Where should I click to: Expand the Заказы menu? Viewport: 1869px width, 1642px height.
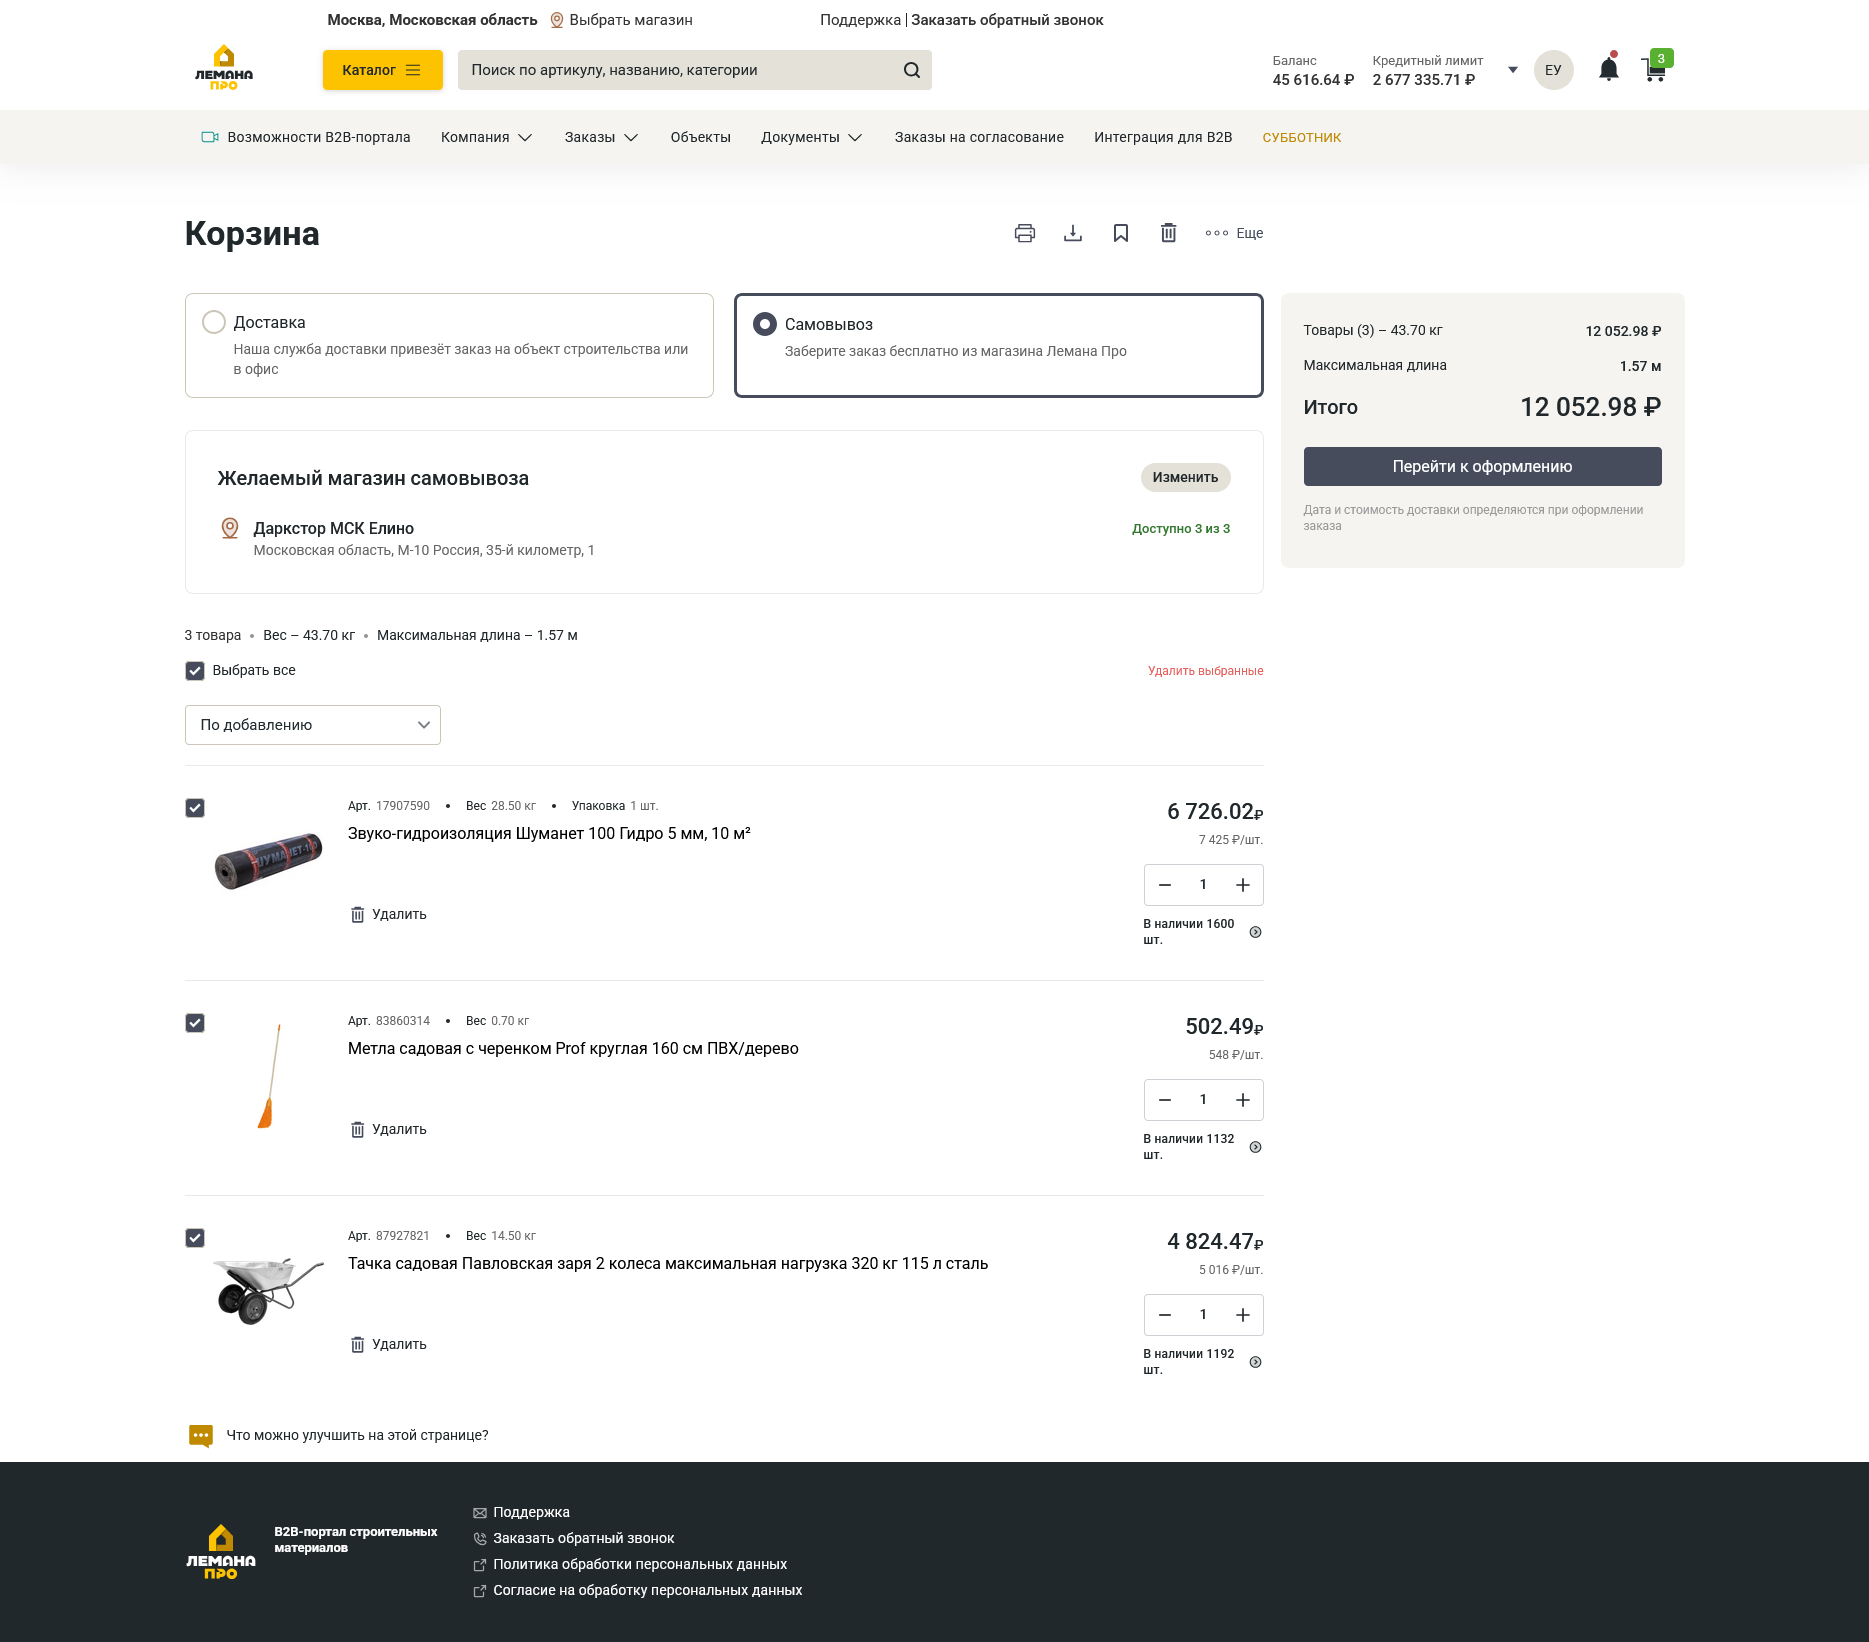(x=601, y=137)
